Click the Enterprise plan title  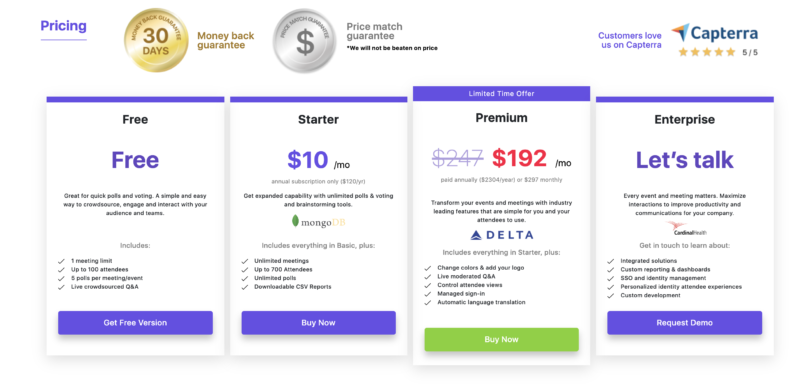pyautogui.click(x=684, y=120)
